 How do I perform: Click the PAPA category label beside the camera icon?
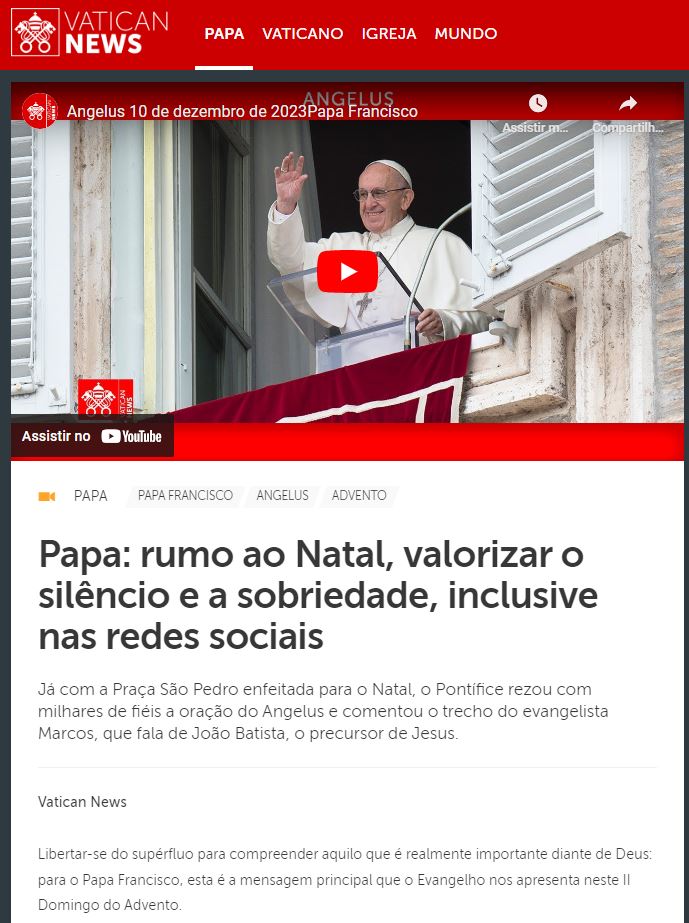91,496
